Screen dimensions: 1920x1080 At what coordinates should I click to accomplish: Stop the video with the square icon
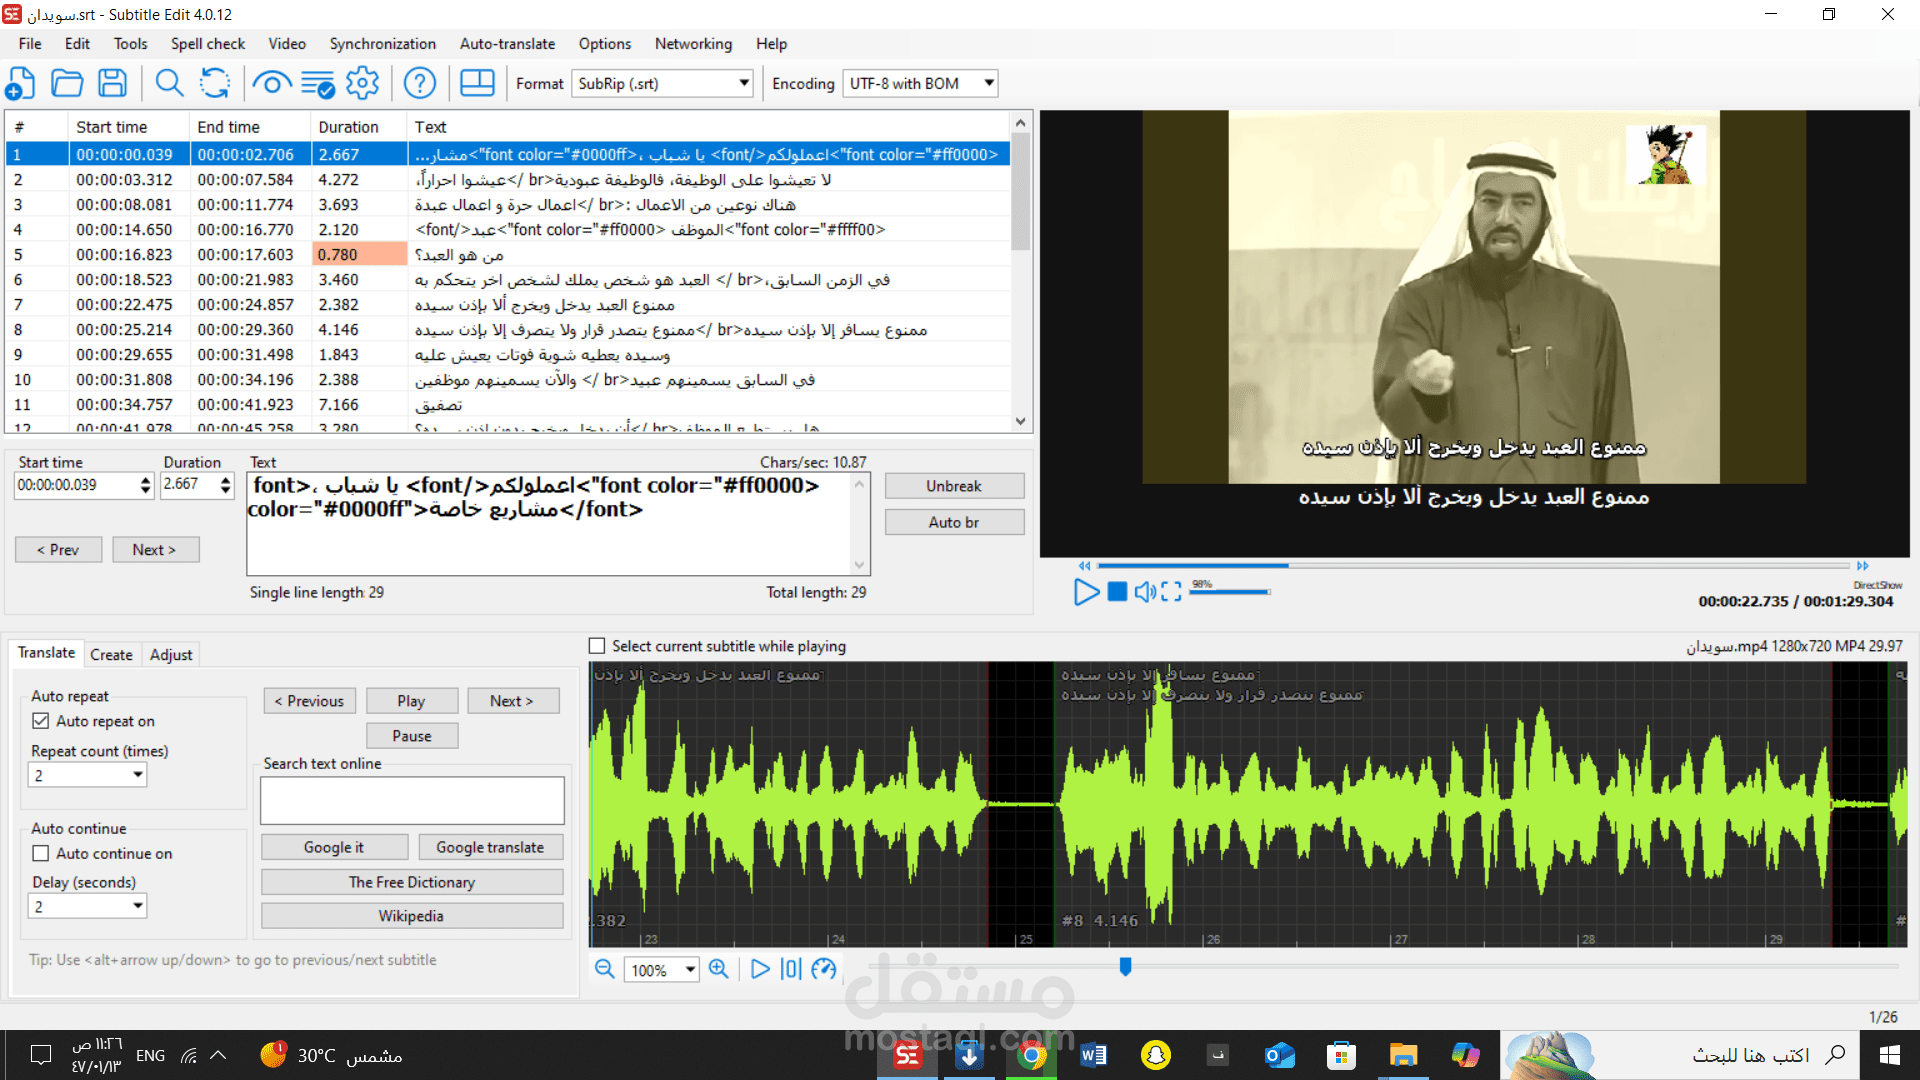(x=1118, y=592)
